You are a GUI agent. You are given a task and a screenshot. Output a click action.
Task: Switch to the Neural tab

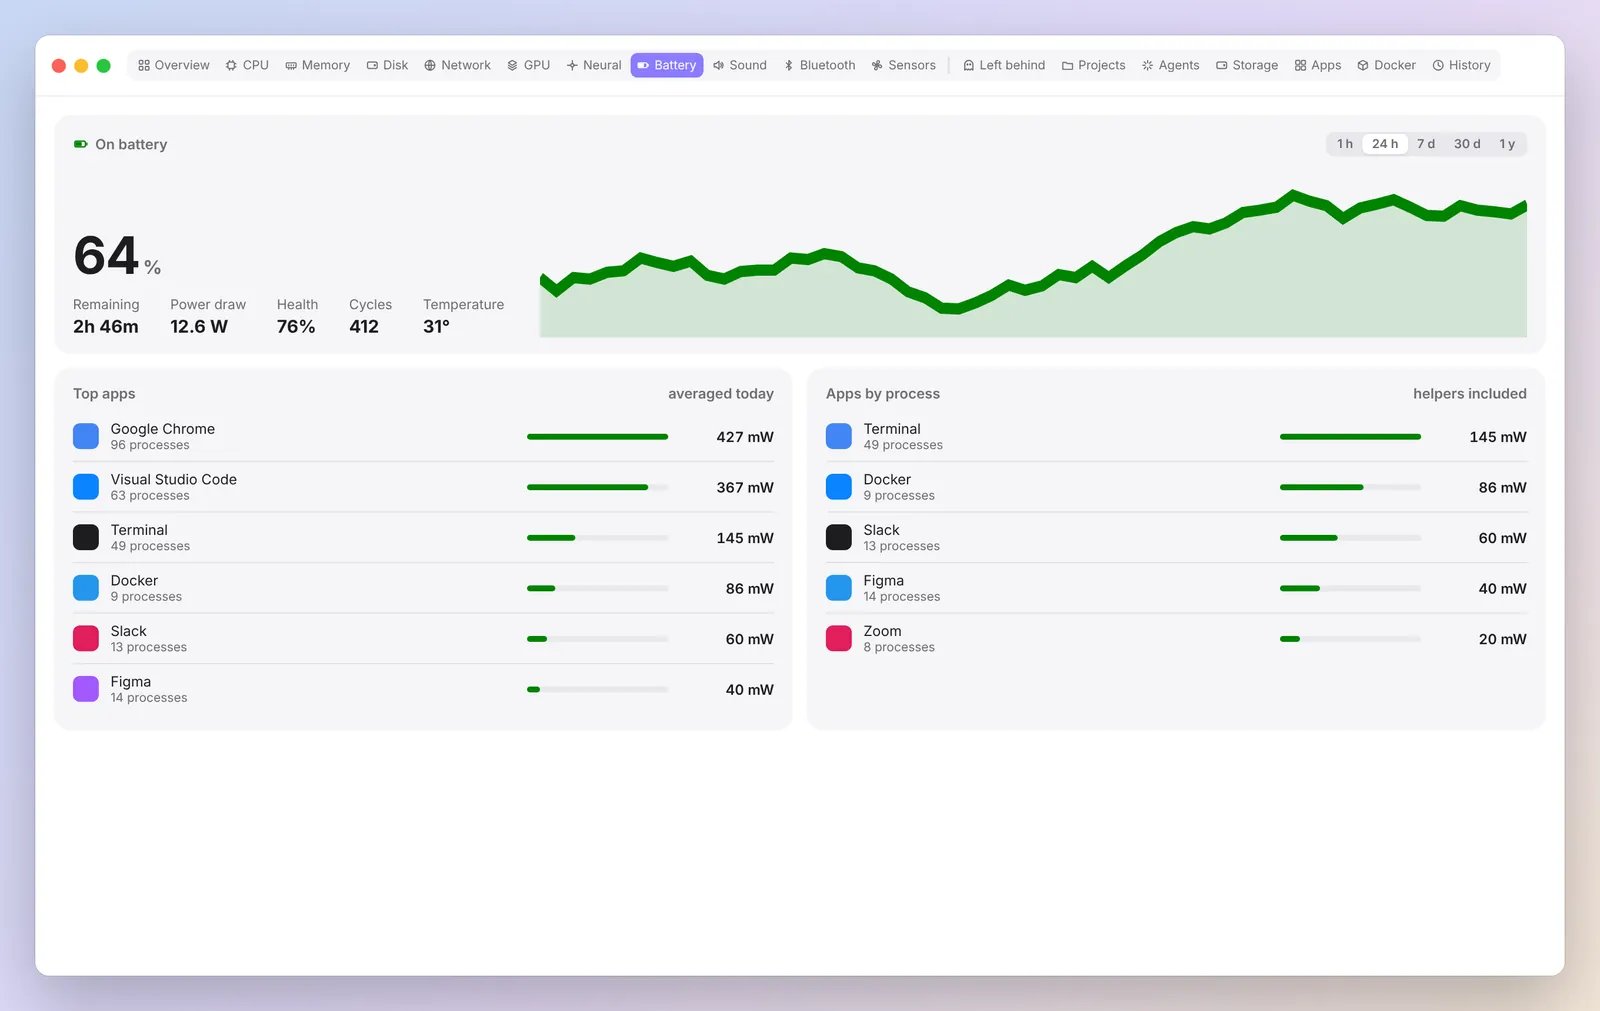point(594,65)
